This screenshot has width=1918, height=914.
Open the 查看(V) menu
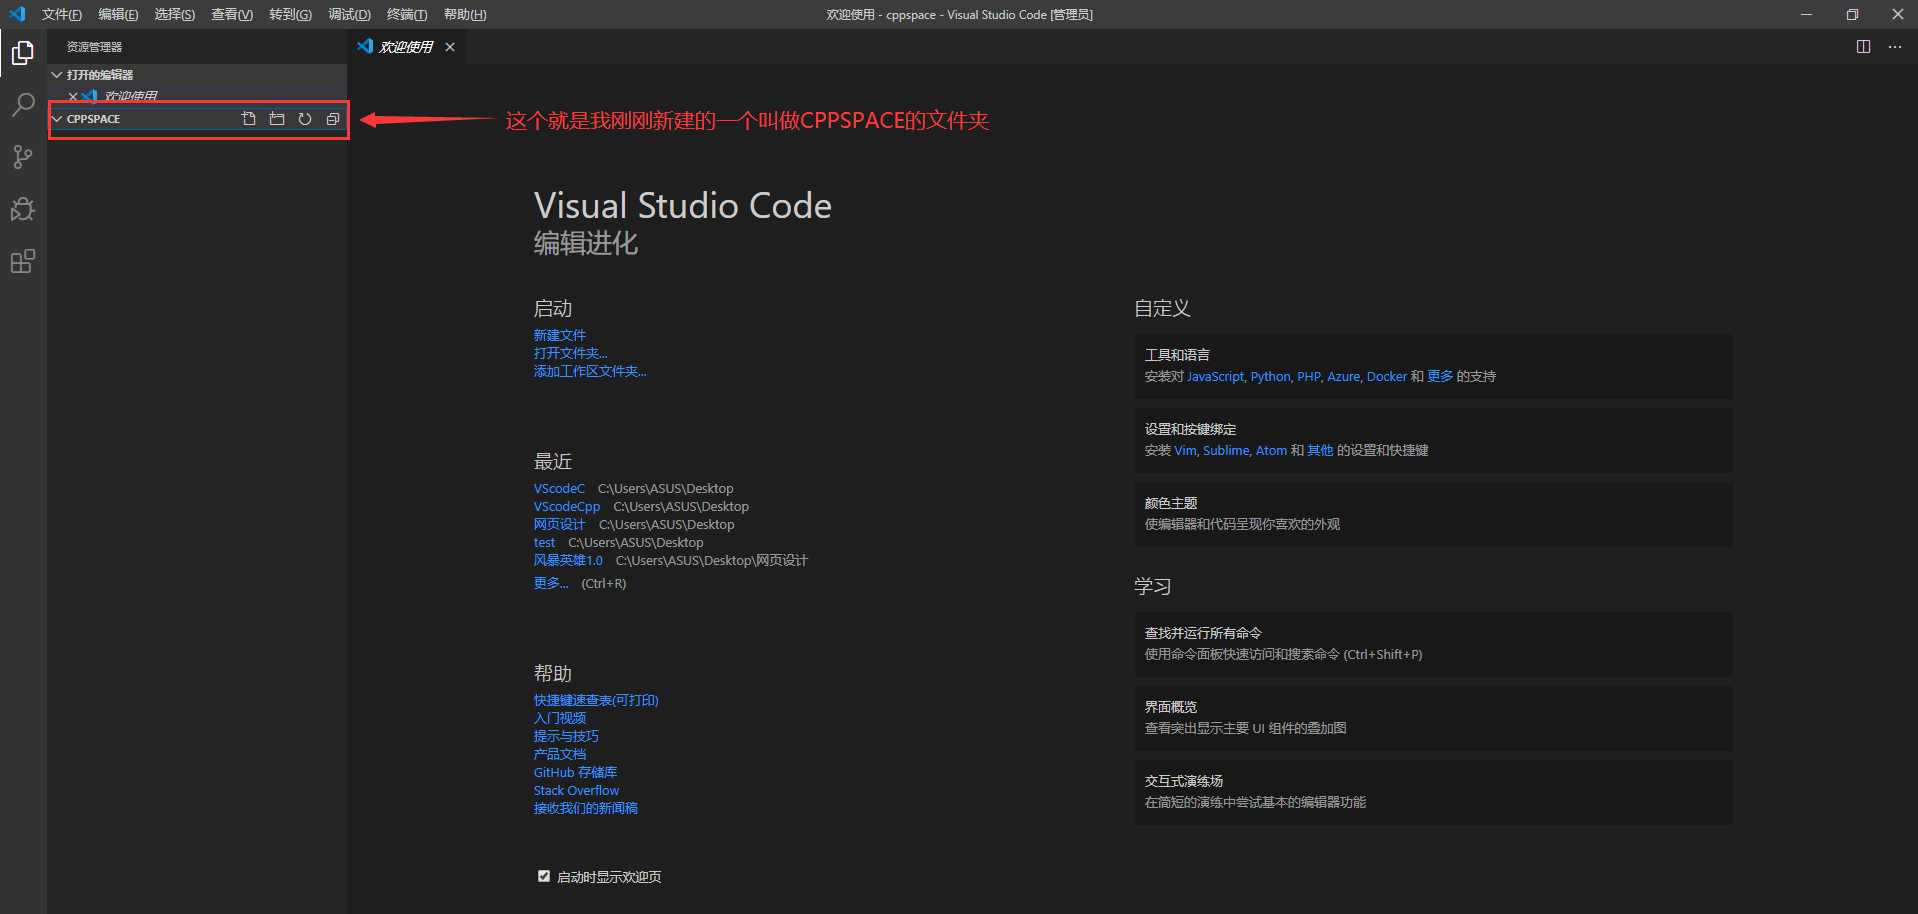231,14
